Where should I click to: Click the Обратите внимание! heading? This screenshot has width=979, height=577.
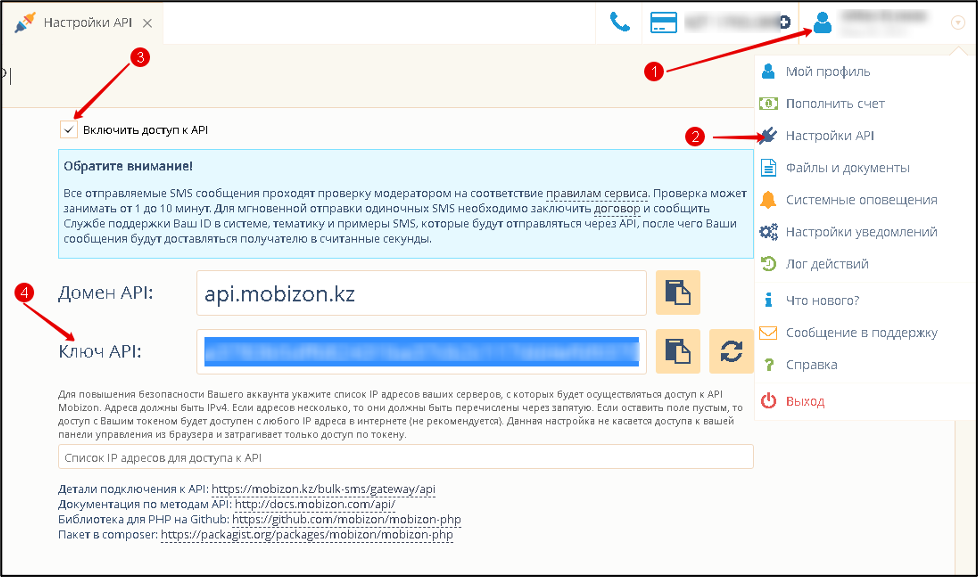tap(128, 167)
